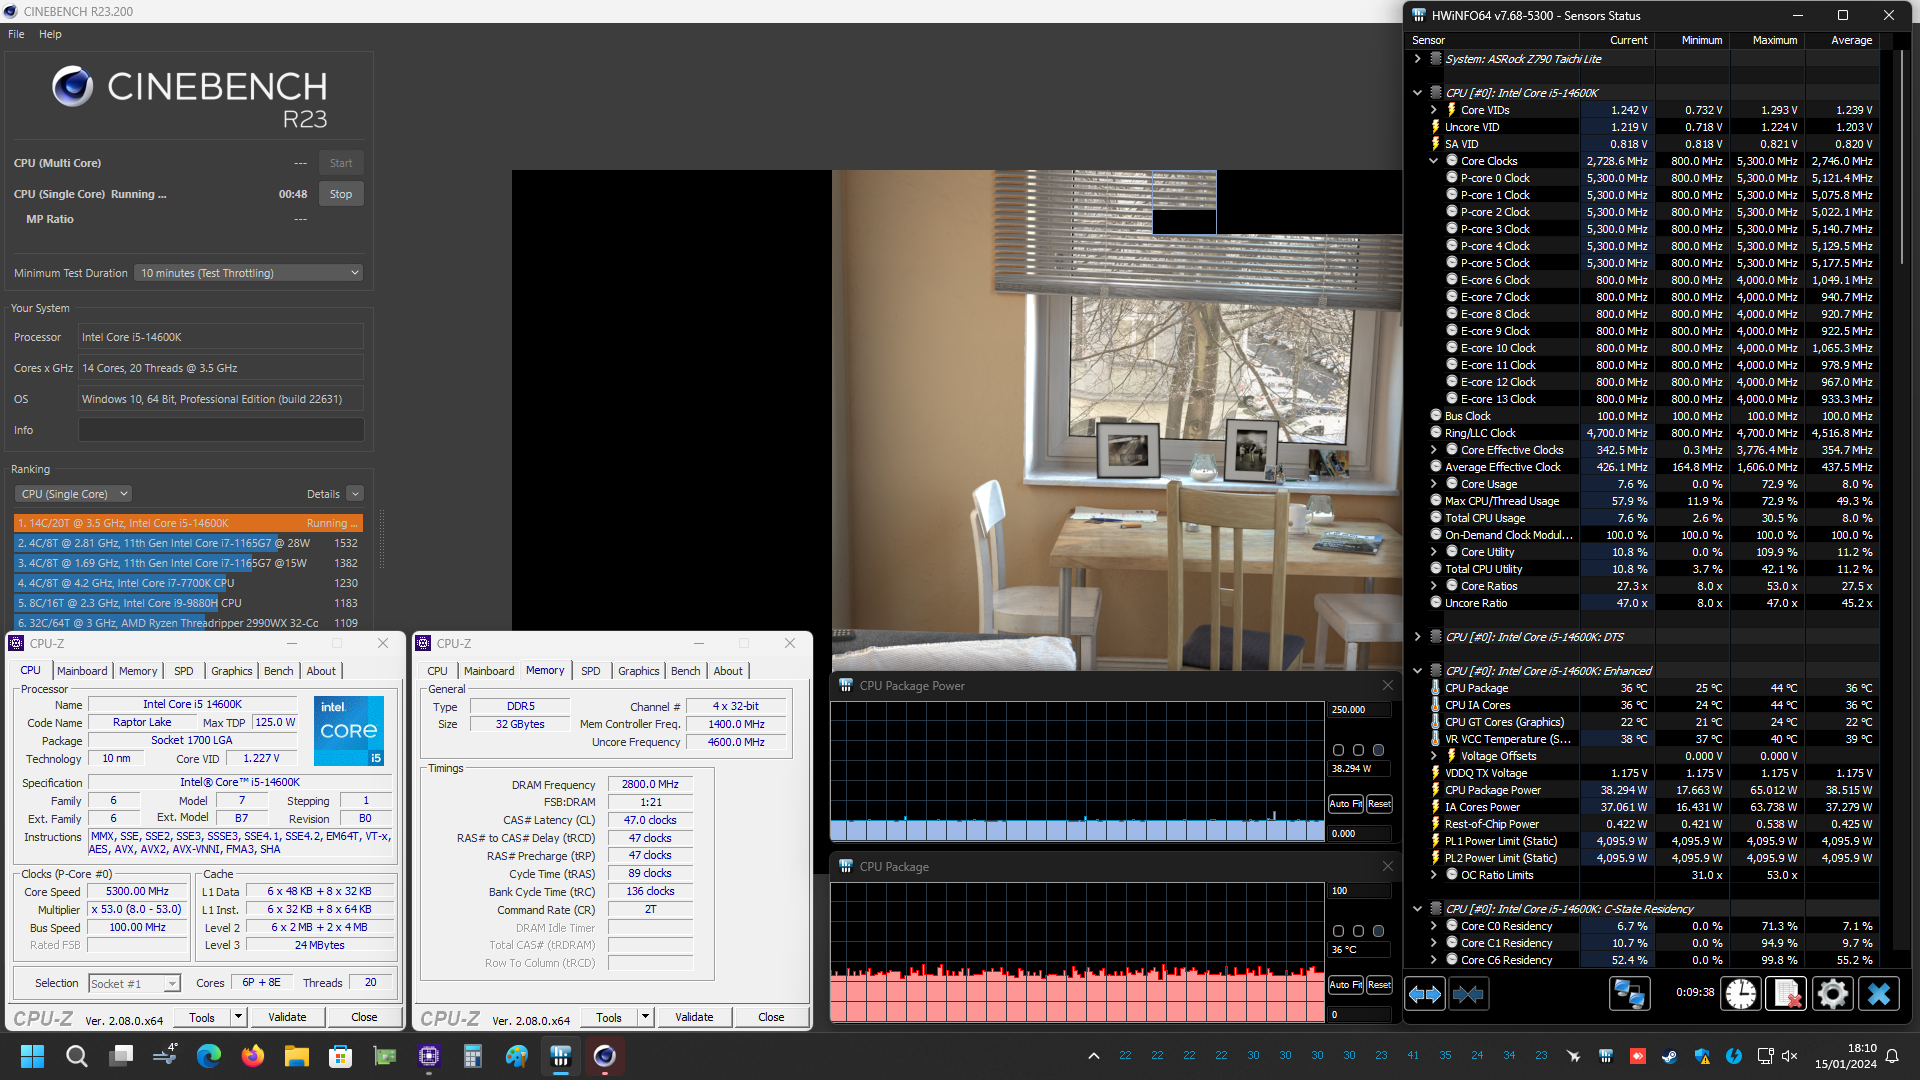Click the Average column header in HWiNFO
This screenshot has width=1920, height=1080.
(1851, 40)
